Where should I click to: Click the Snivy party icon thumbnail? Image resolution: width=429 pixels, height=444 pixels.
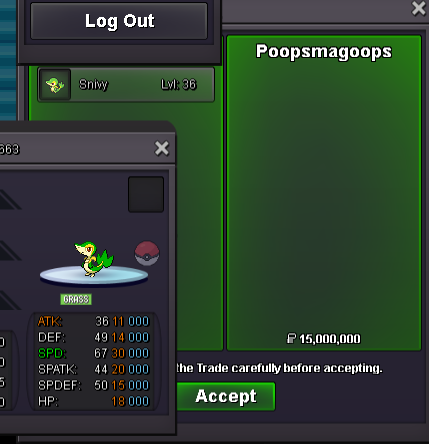[55, 85]
